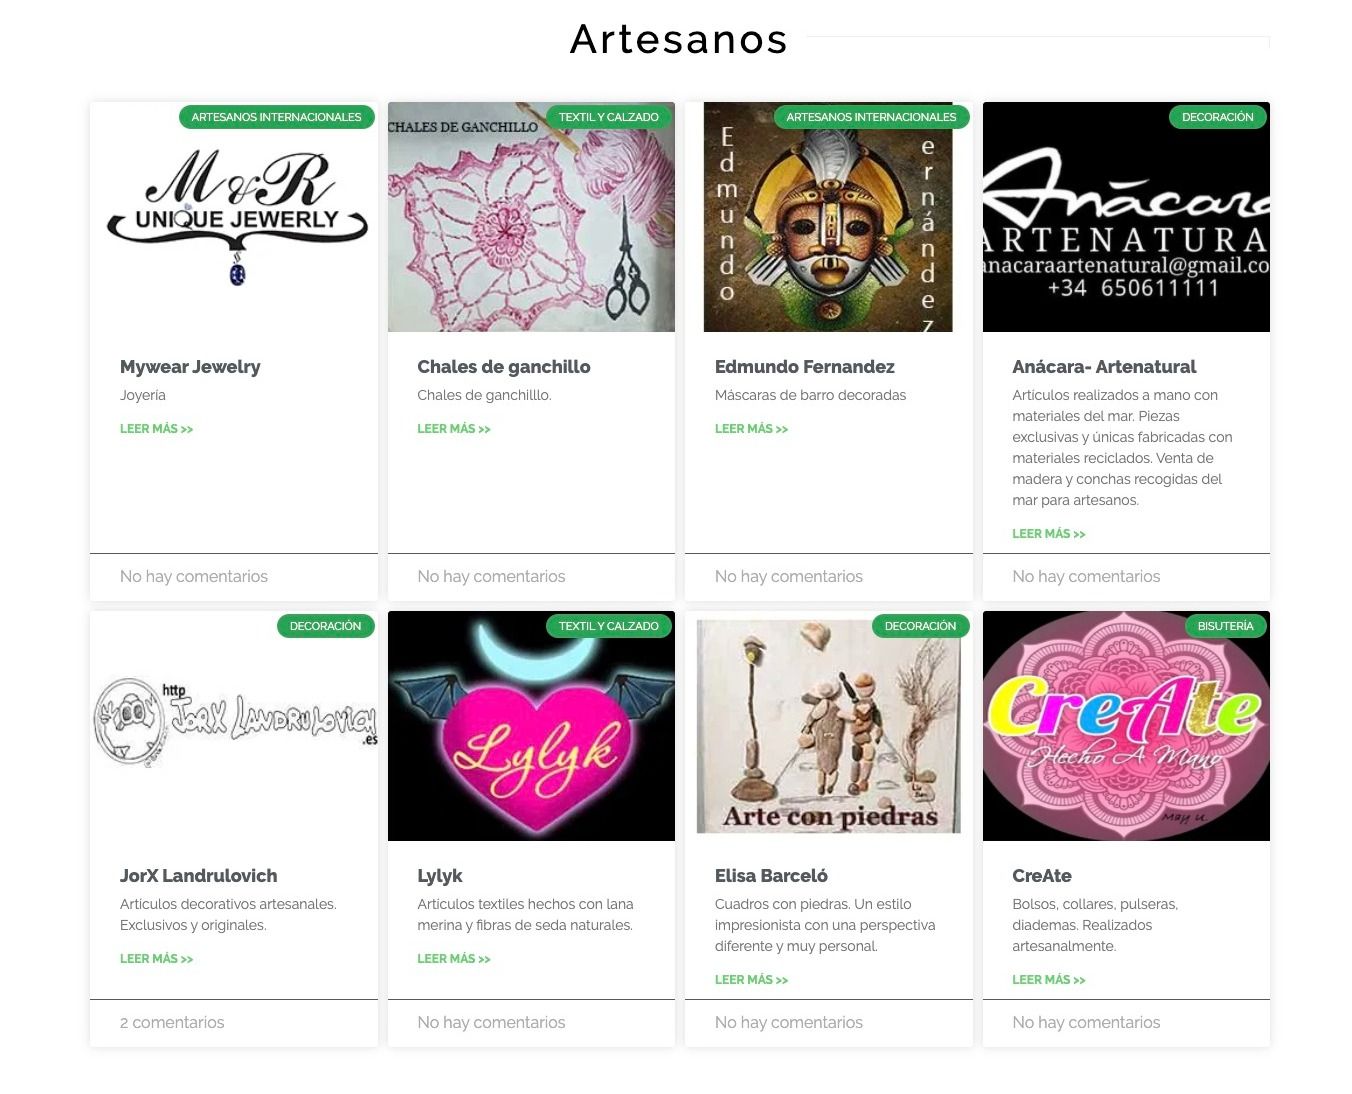Viewport: 1352px width, 1094px height.
Task: View the 2 comentarios link
Action: point(172,1023)
